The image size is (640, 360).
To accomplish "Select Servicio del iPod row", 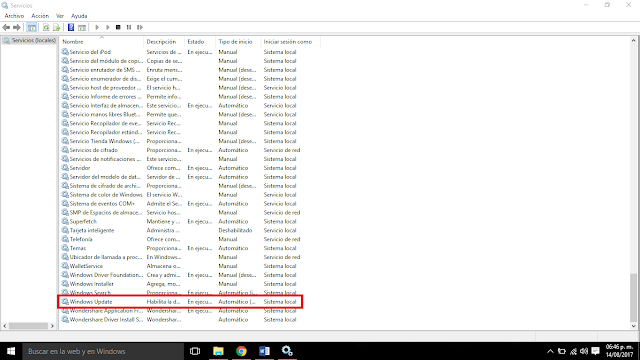I will click(180, 52).
